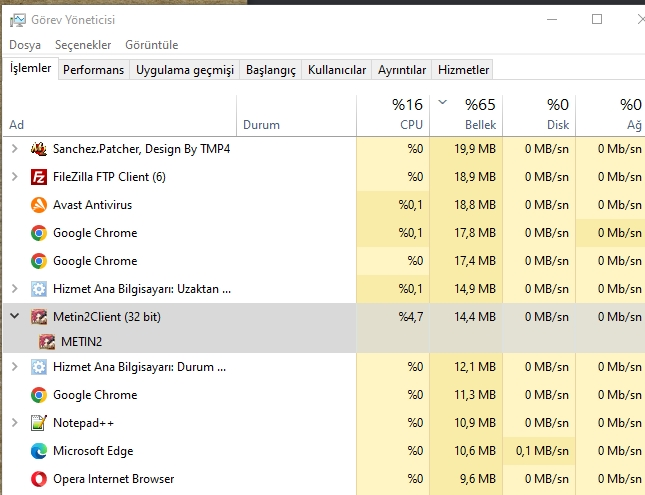
Task: Open the Hizmetler tab
Action: pos(463,70)
